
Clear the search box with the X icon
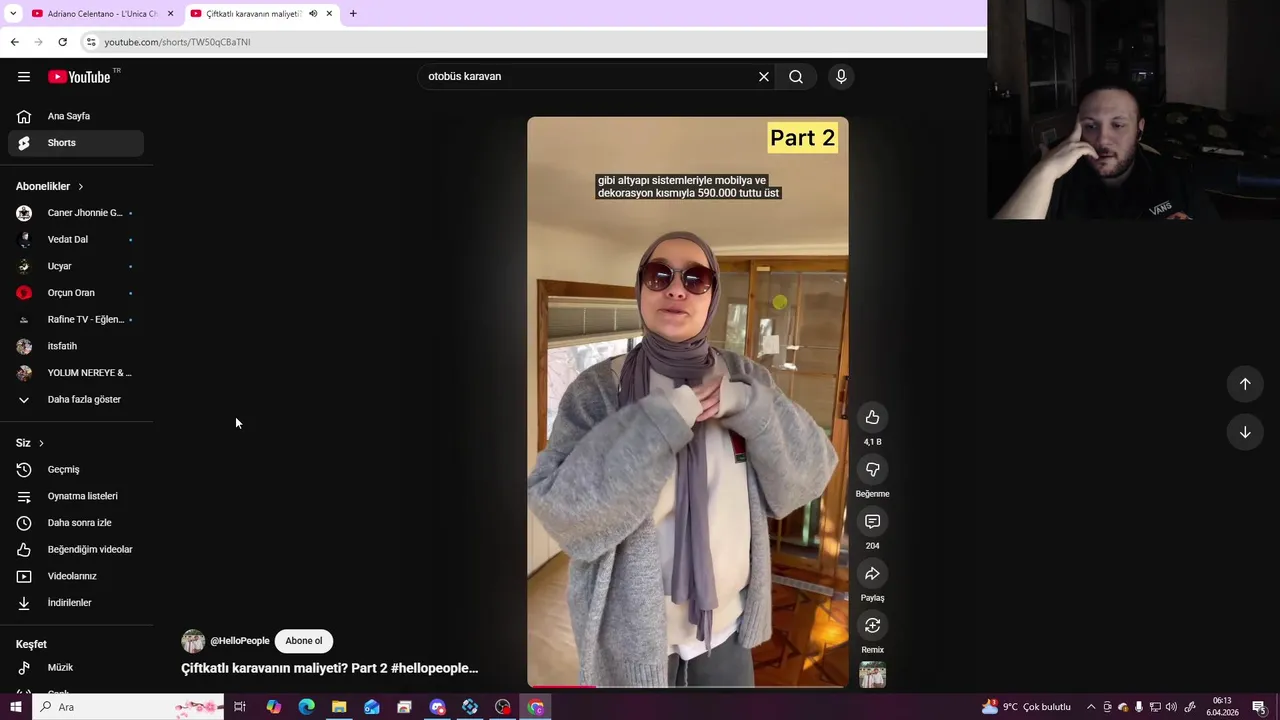(764, 76)
